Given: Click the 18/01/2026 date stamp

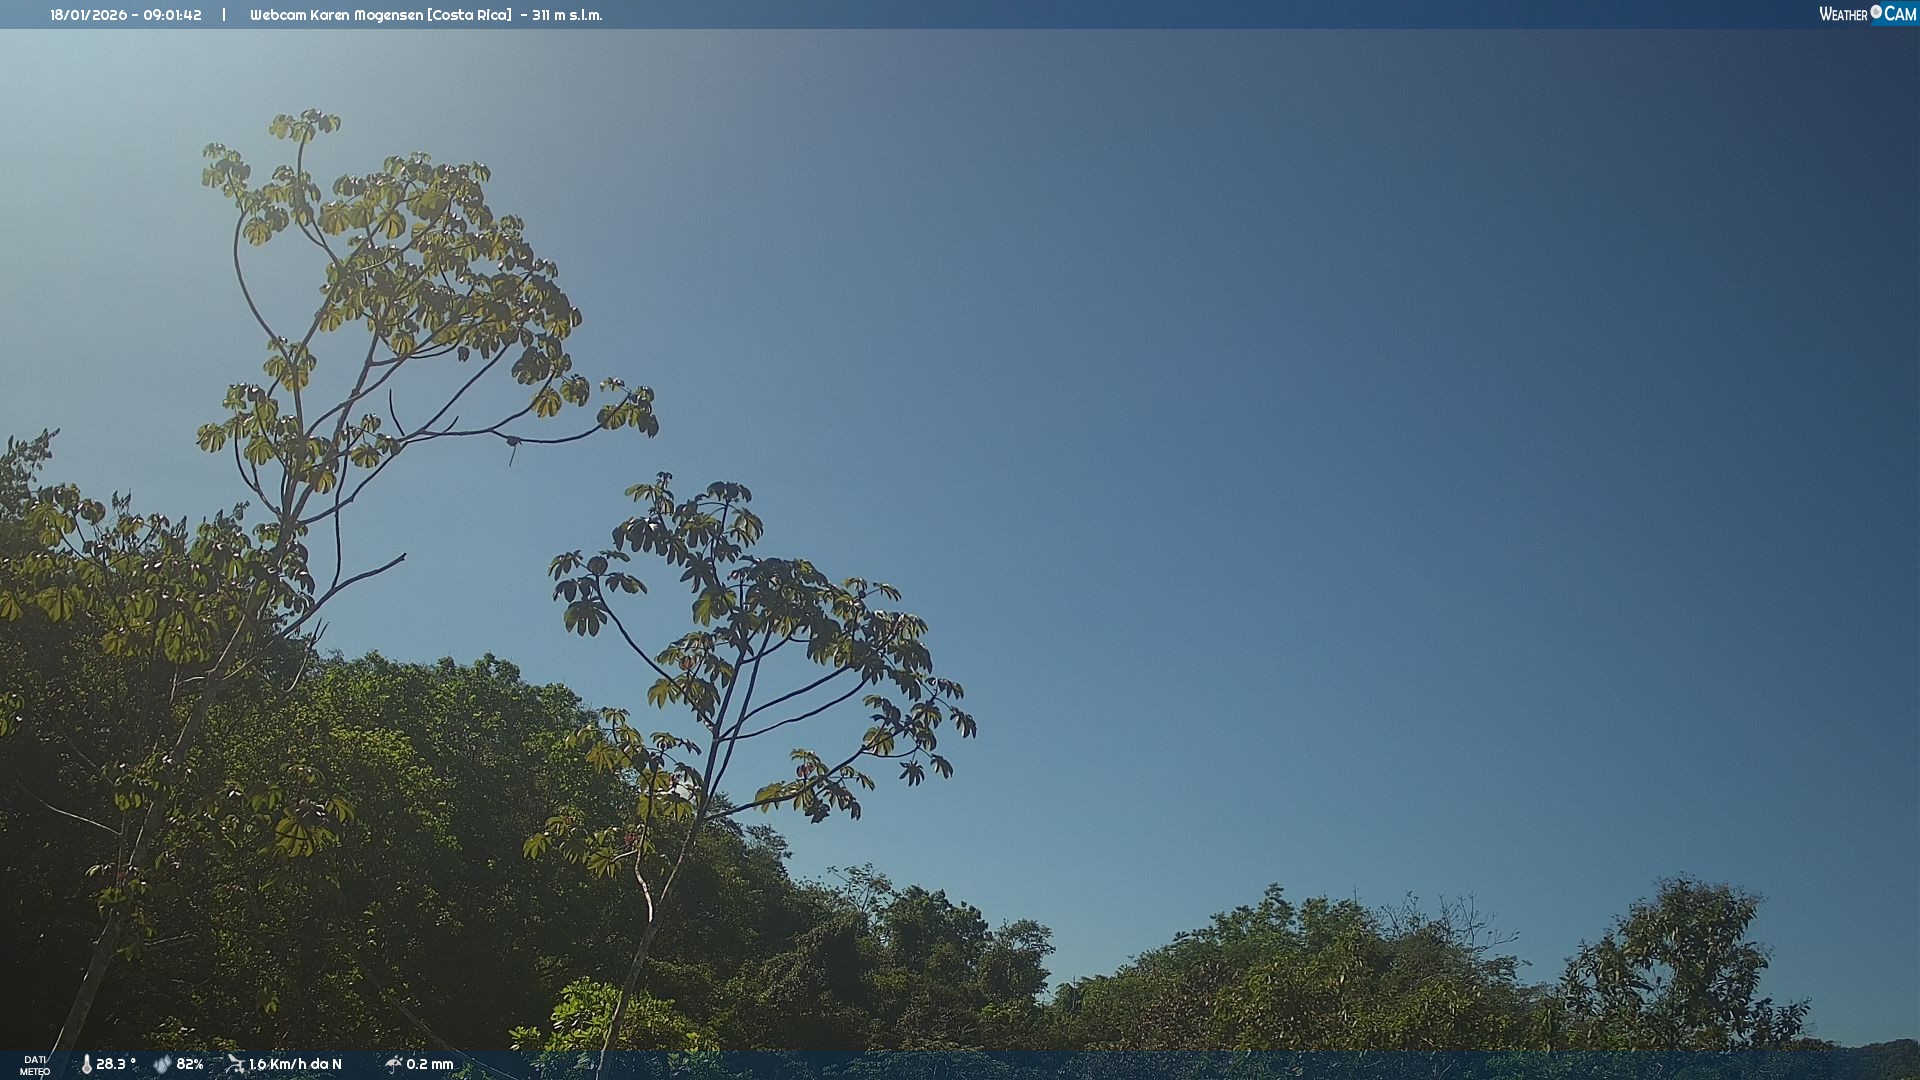Looking at the screenshot, I should (88, 15).
